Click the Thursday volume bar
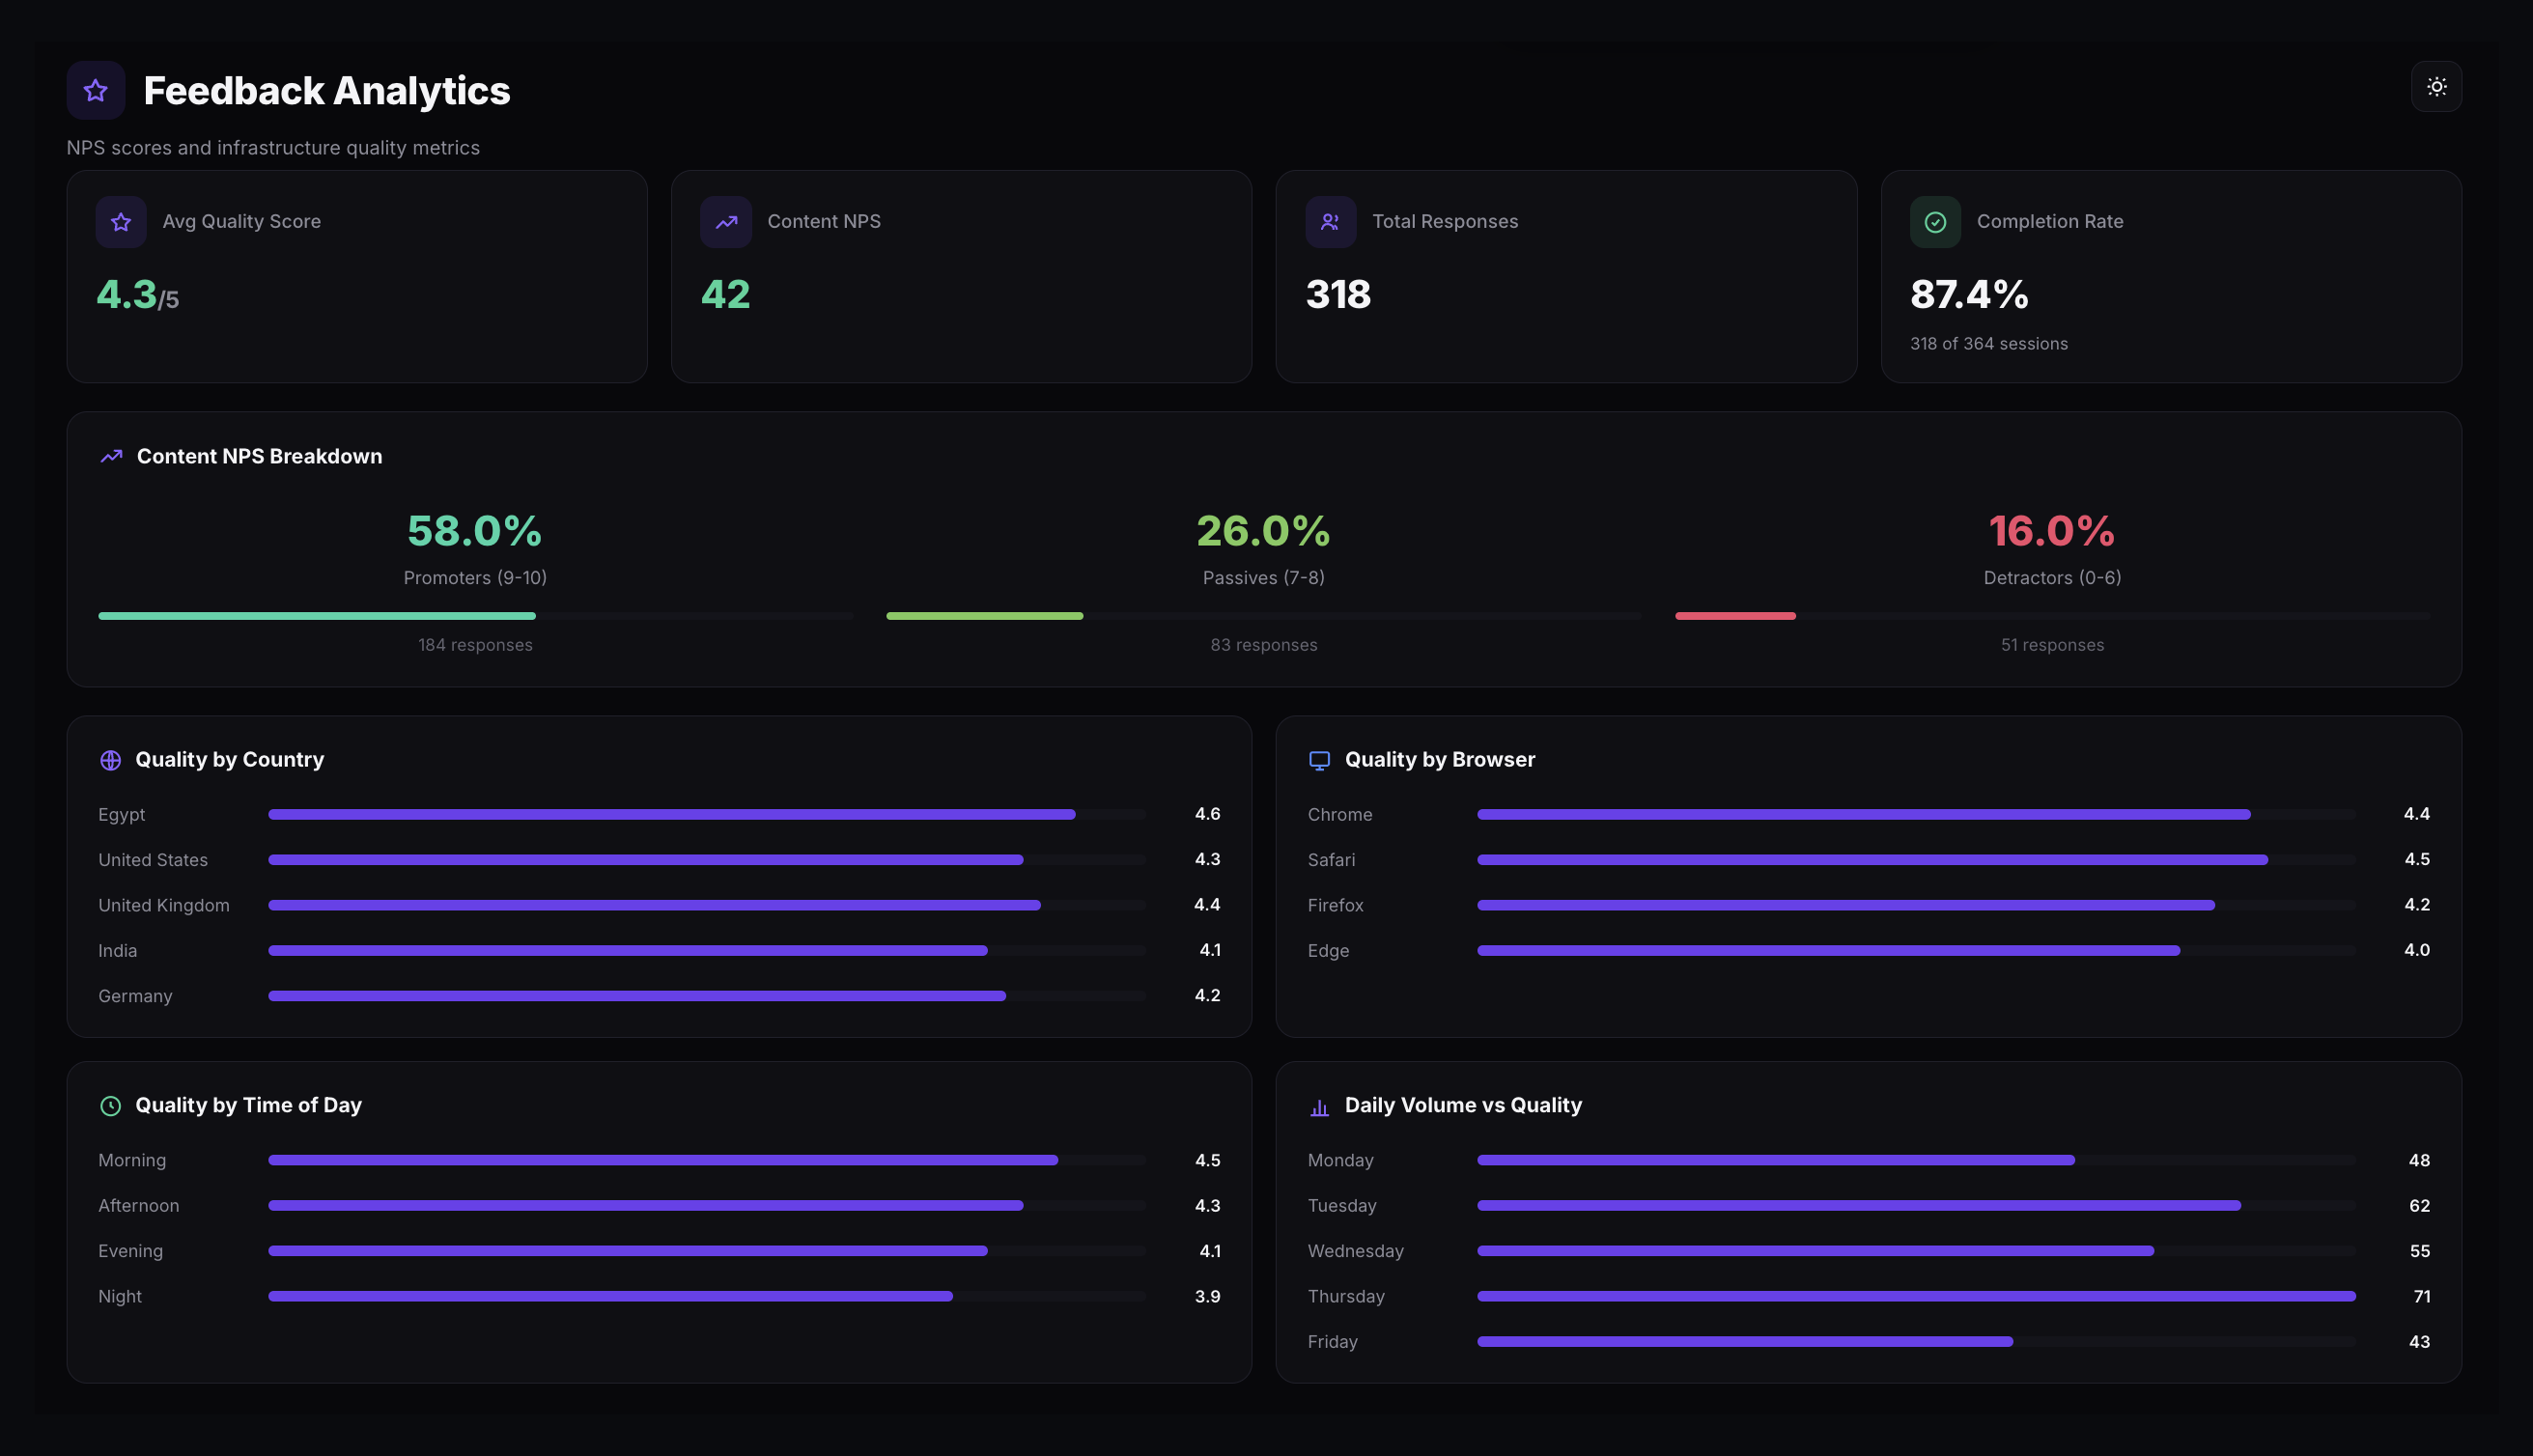The image size is (2533, 1456). click(1916, 1296)
